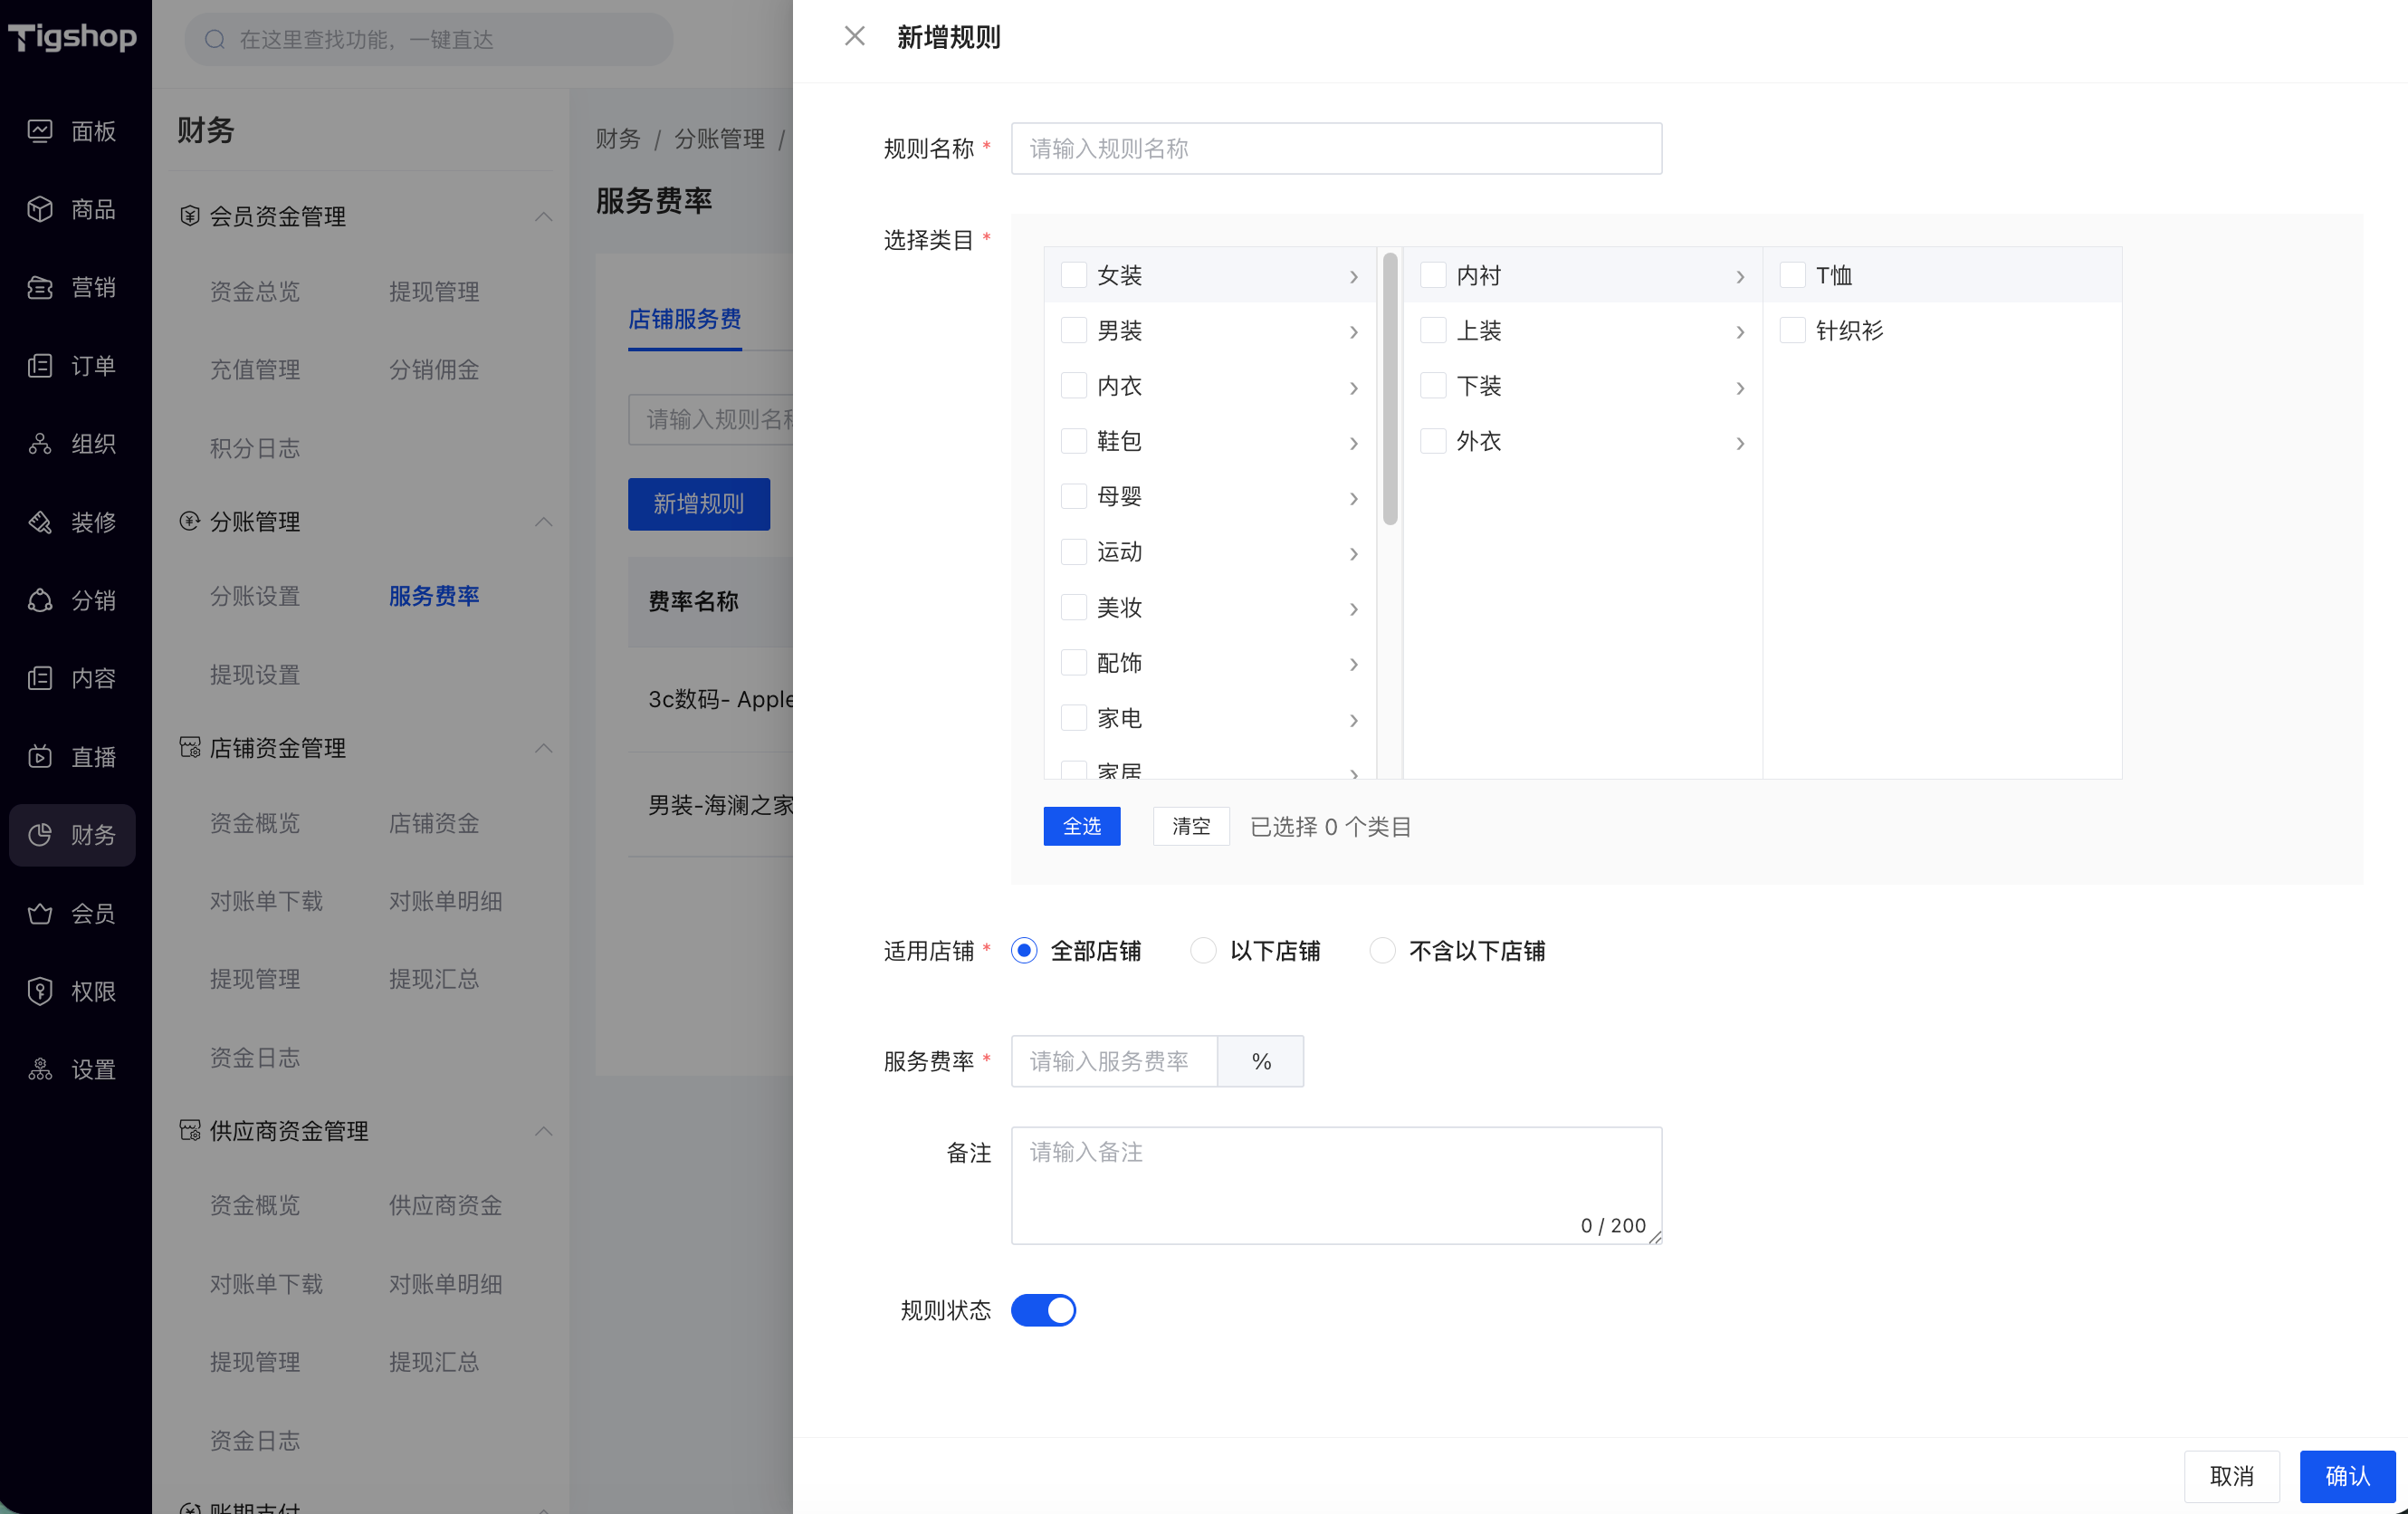This screenshot has height=1514, width=2408.
Task: Switch to the 店铺服务费 tab
Action: click(684, 319)
